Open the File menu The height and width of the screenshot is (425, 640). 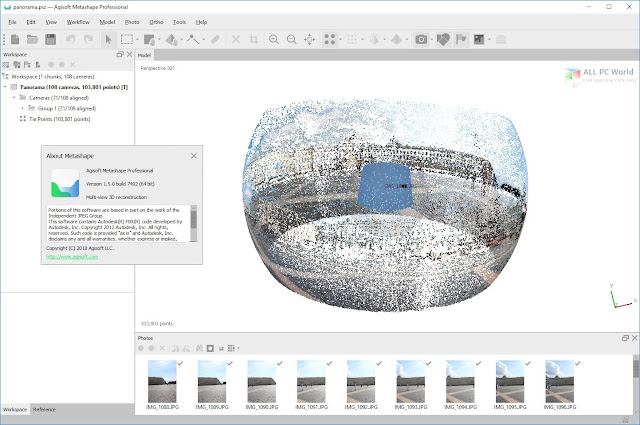13,22
